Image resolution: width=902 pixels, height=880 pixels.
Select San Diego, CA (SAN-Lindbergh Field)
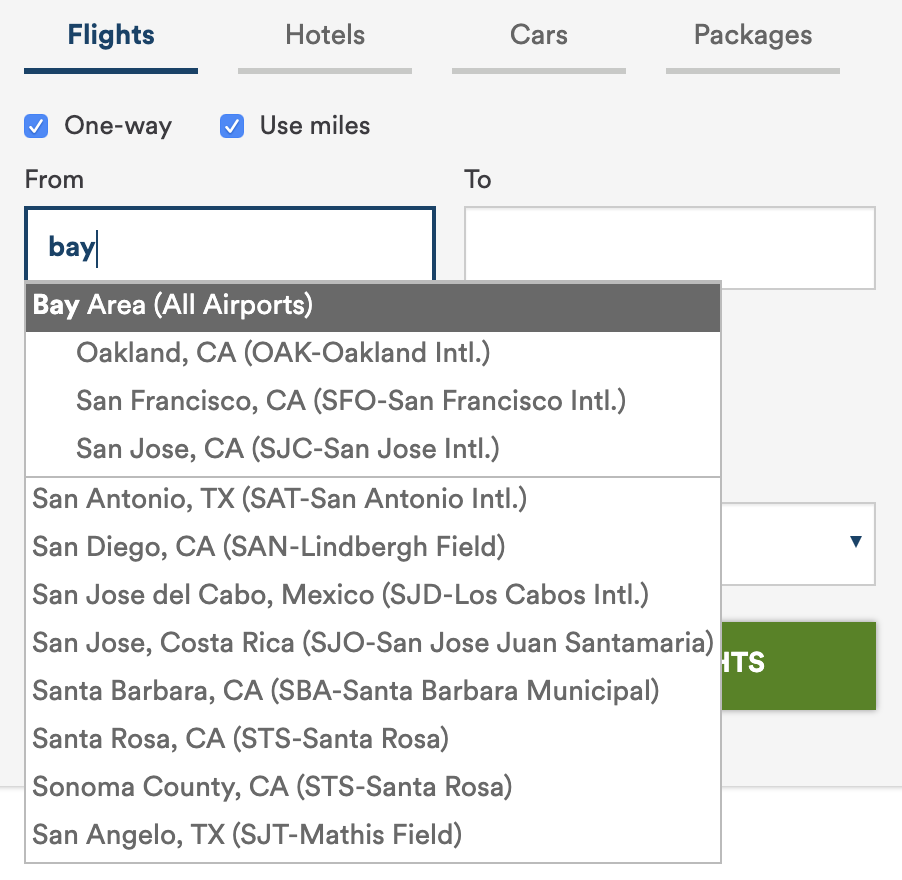(x=268, y=547)
